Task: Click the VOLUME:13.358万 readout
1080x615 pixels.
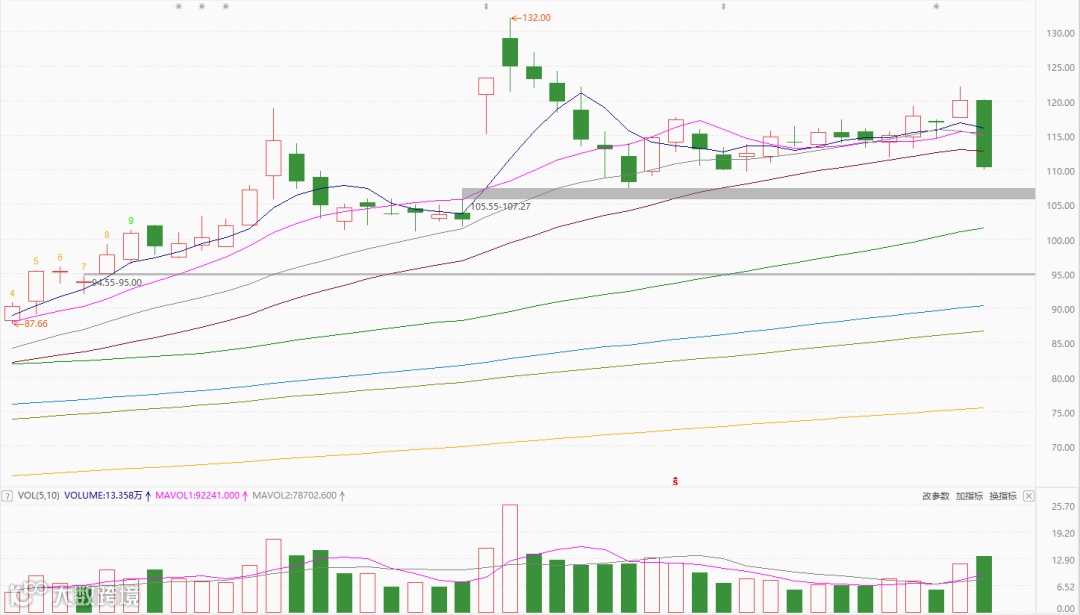Action: pos(103,496)
